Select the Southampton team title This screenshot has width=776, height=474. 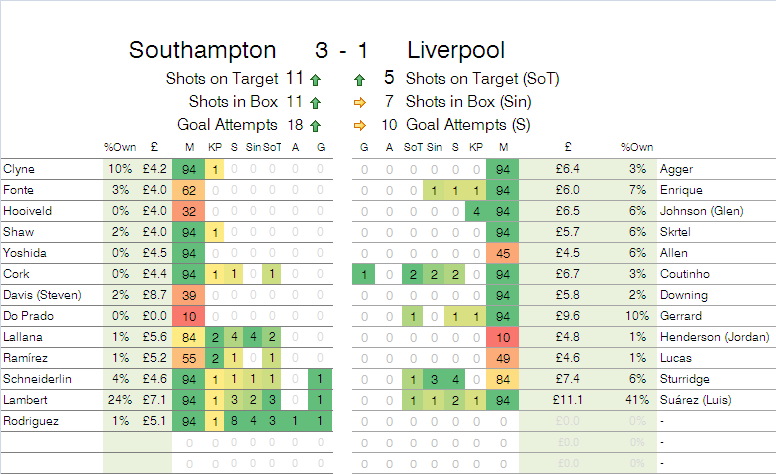coord(203,50)
